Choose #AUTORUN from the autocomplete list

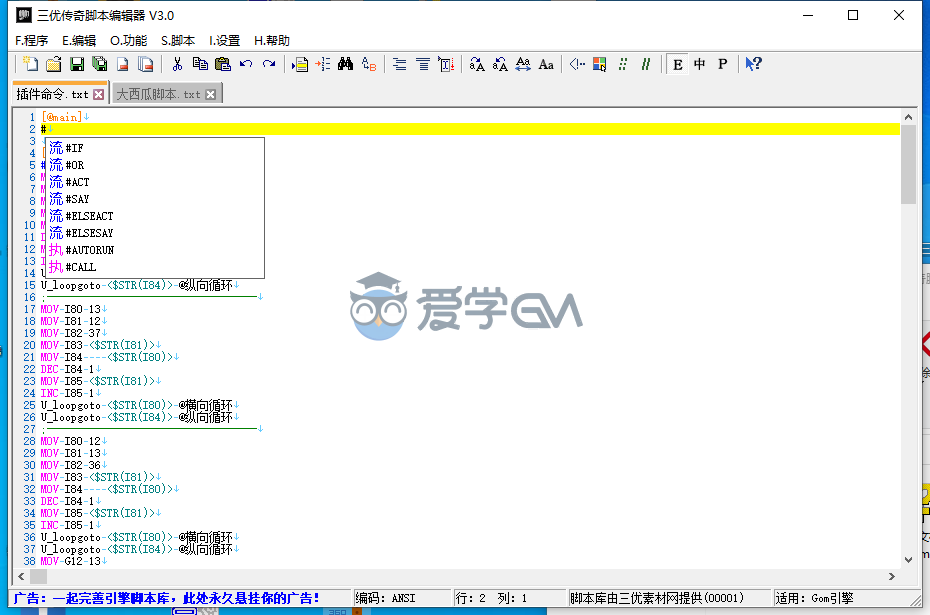(x=155, y=250)
